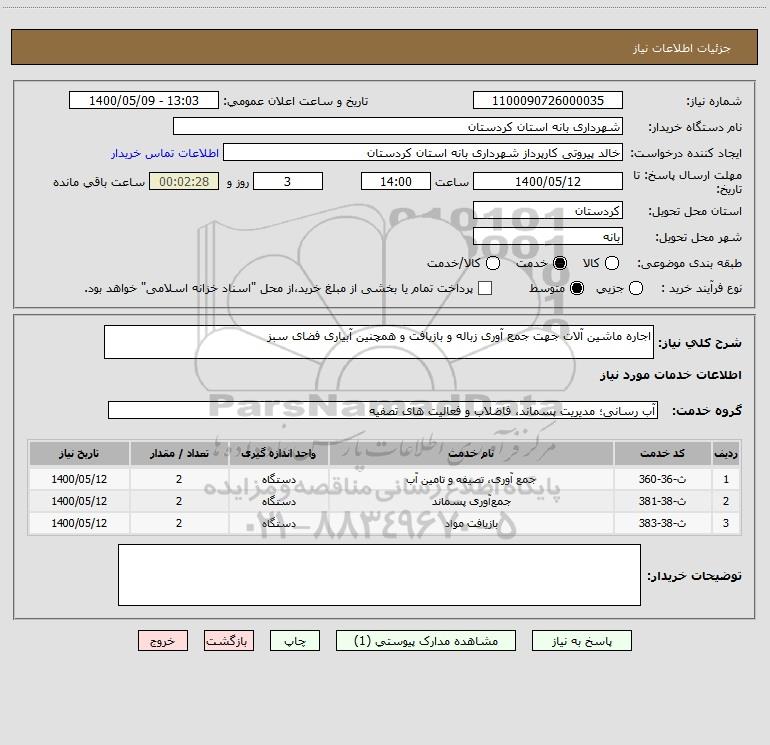Click the remaining days field showing 3
Screen dimensions: 770x745
tap(288, 181)
